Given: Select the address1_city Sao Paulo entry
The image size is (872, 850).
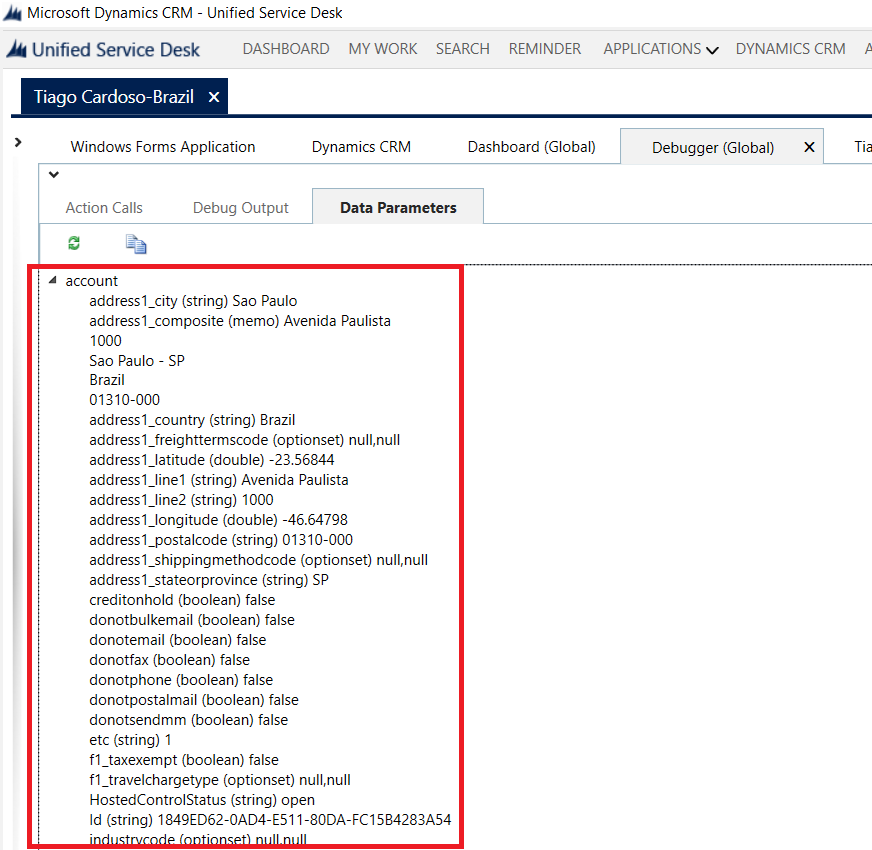Looking at the screenshot, I should (193, 300).
